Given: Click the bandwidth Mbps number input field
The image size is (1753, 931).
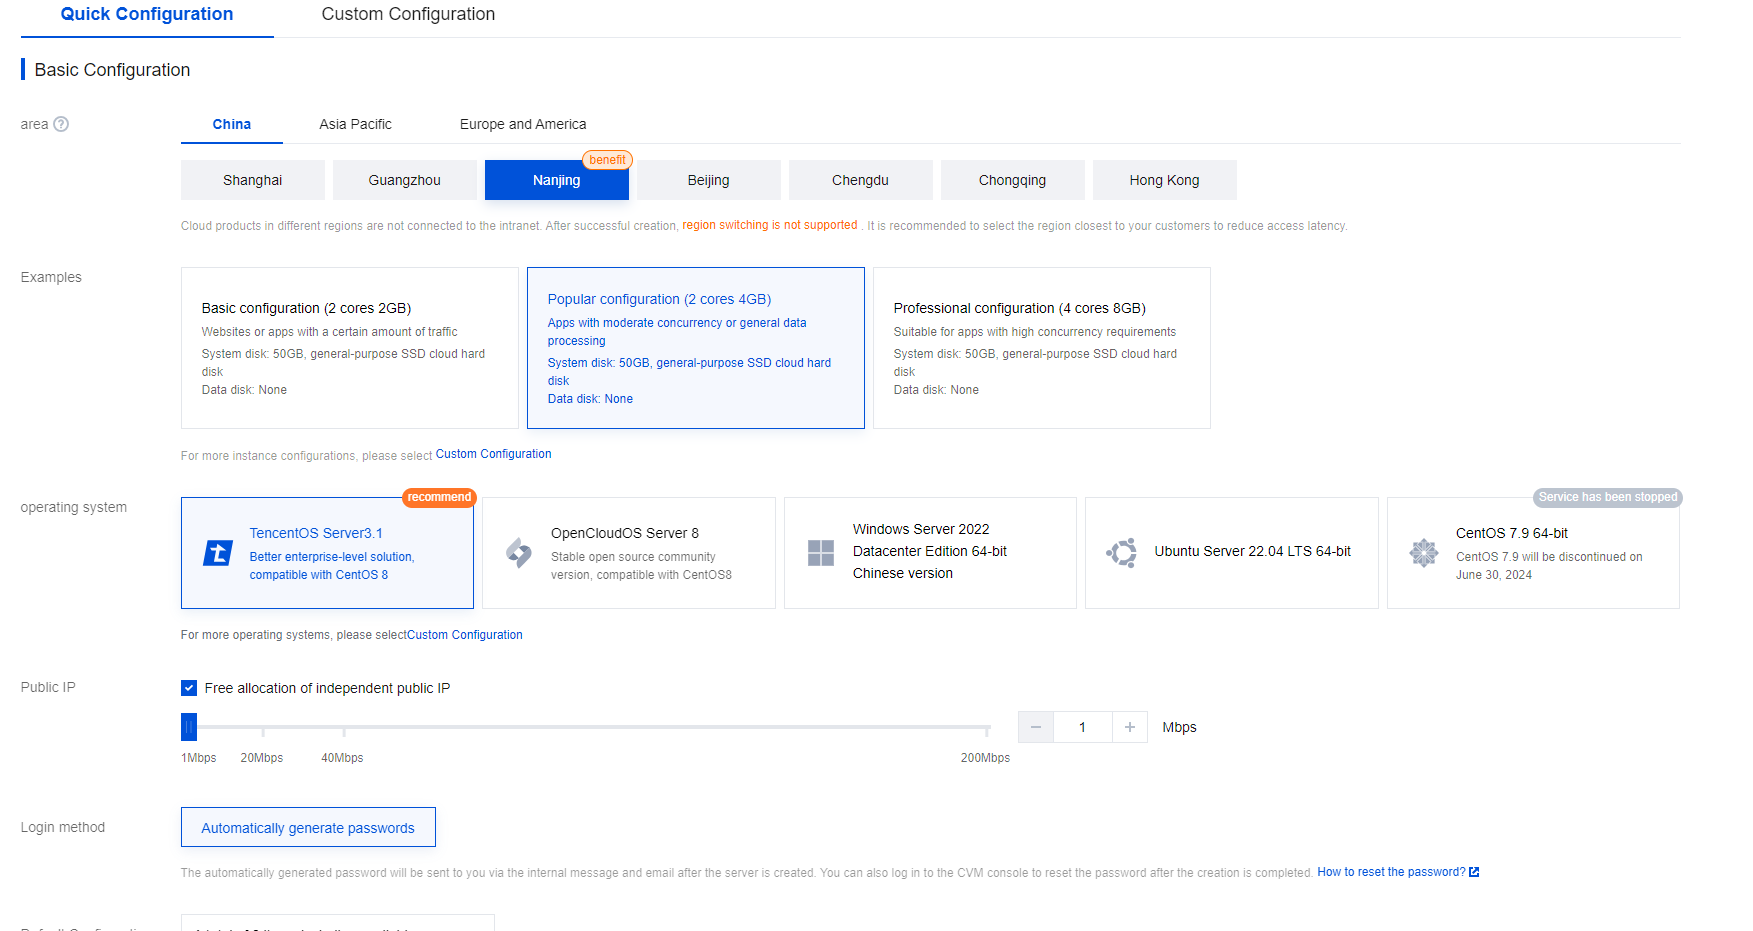Looking at the screenshot, I should (1083, 727).
